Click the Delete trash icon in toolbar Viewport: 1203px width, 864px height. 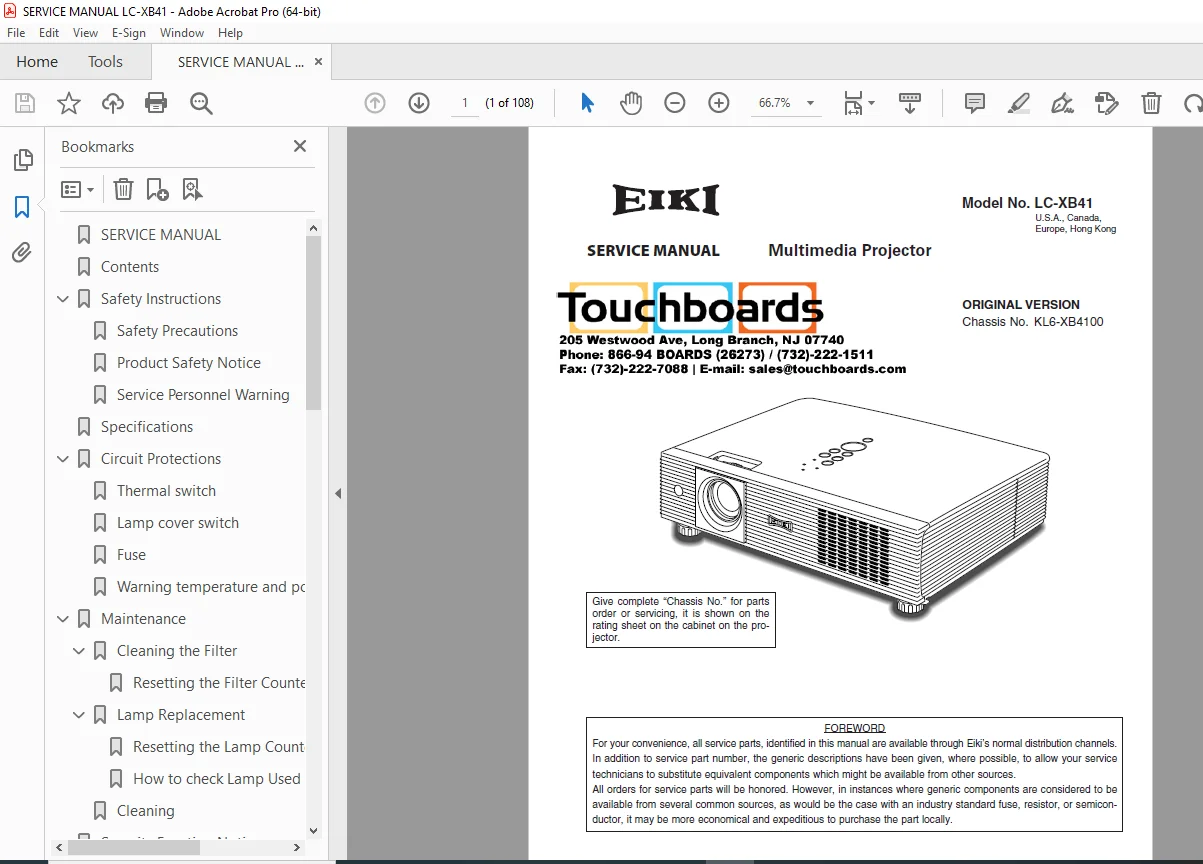click(1151, 103)
